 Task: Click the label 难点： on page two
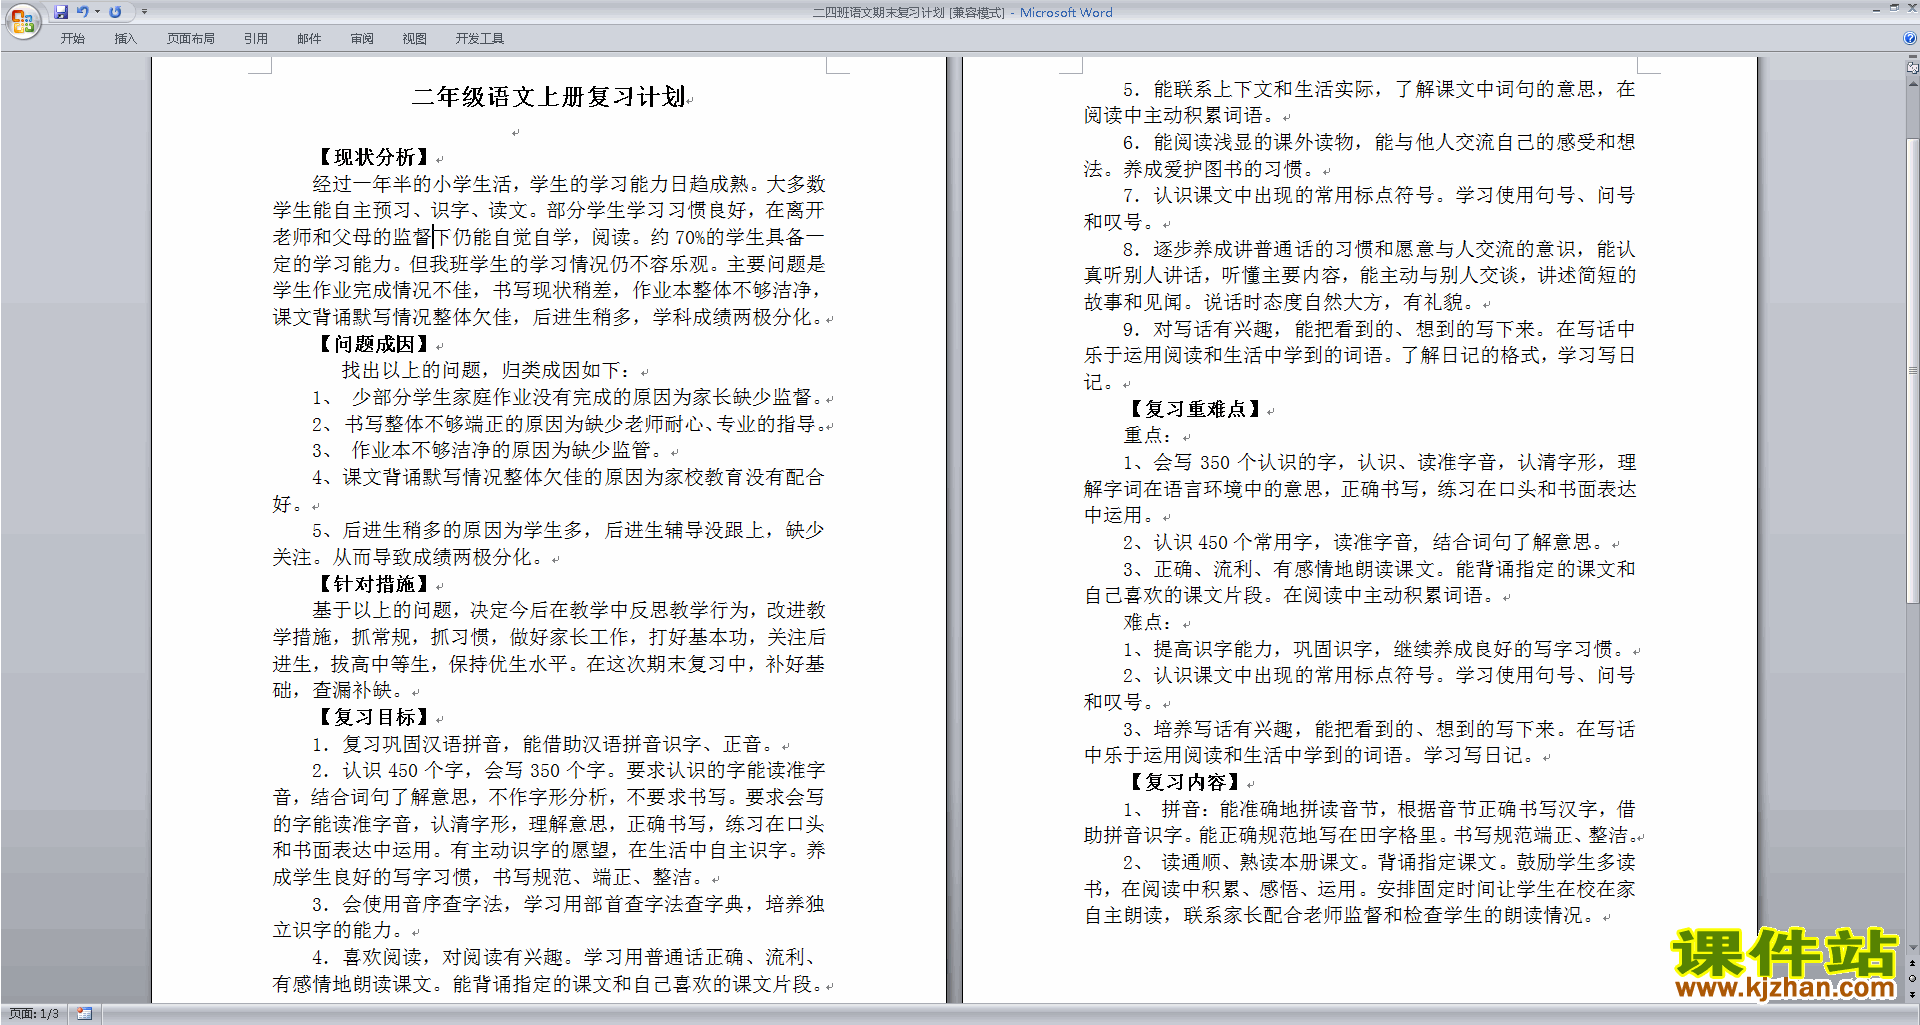1148,622
